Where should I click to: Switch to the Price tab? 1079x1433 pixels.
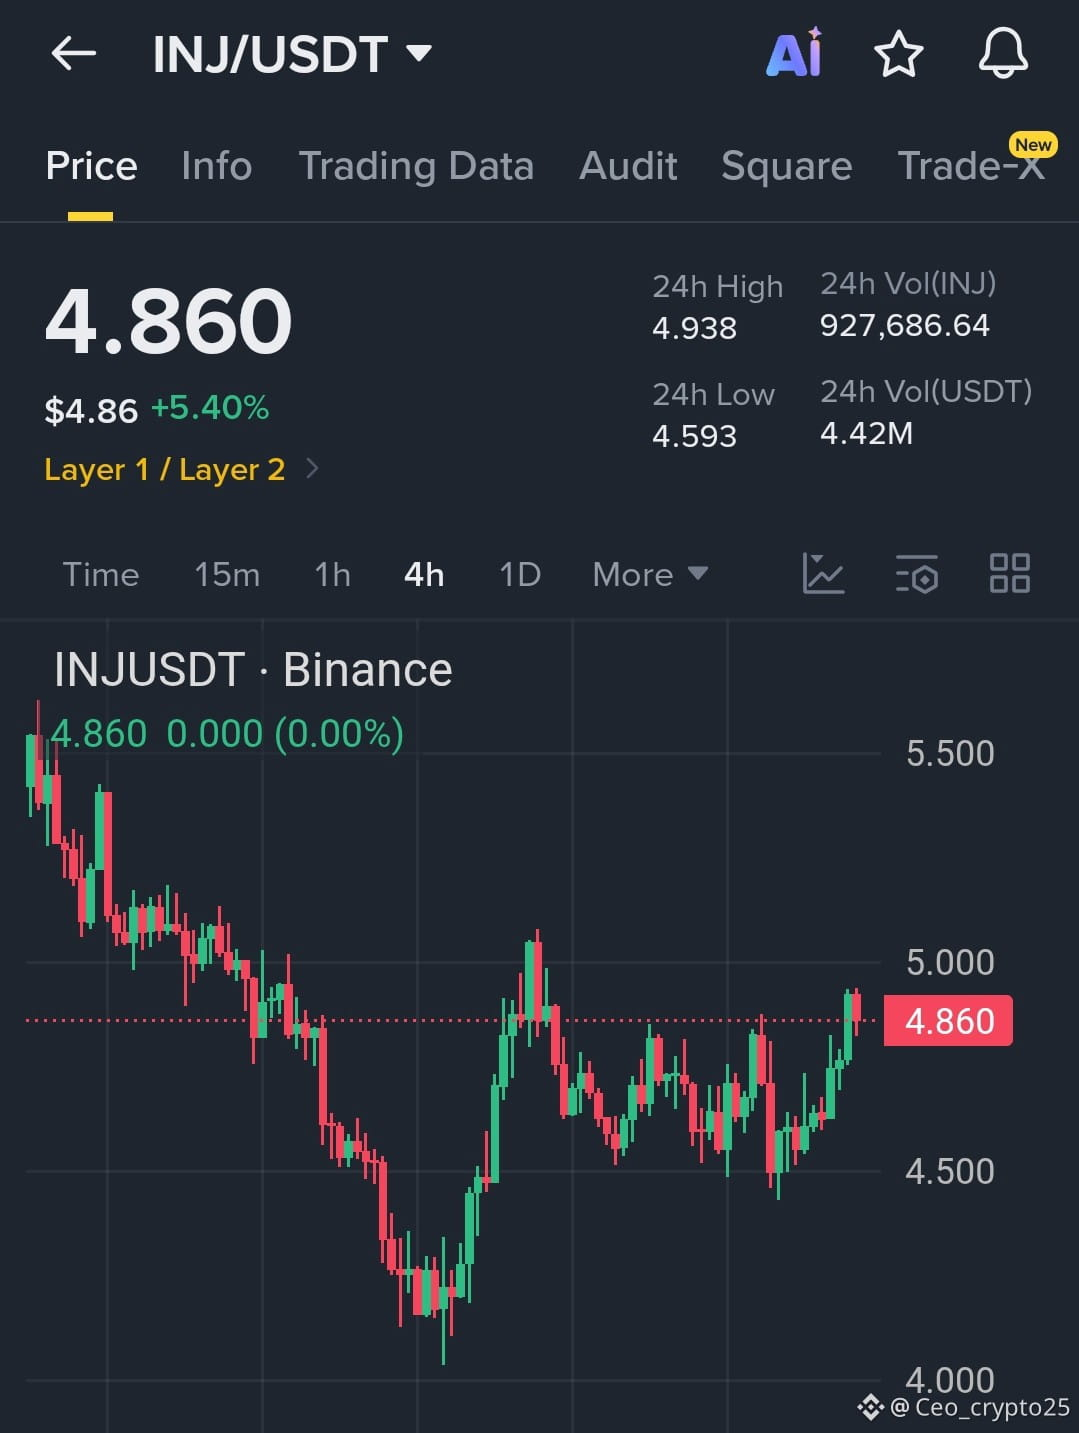pyautogui.click(x=91, y=166)
